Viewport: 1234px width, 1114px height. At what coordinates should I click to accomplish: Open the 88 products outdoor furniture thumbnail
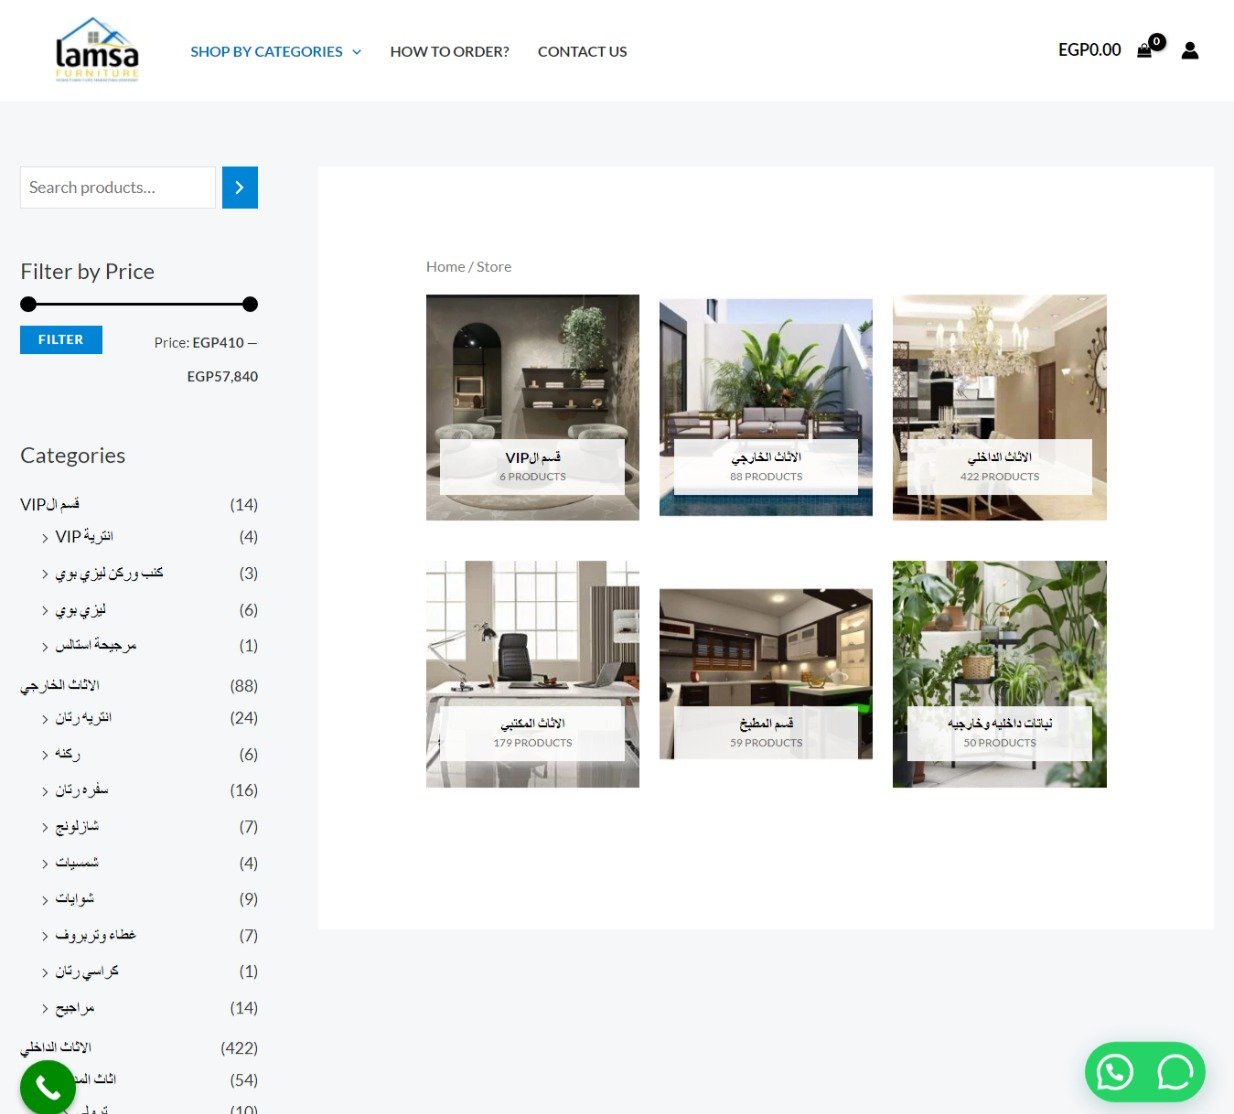tap(765, 407)
